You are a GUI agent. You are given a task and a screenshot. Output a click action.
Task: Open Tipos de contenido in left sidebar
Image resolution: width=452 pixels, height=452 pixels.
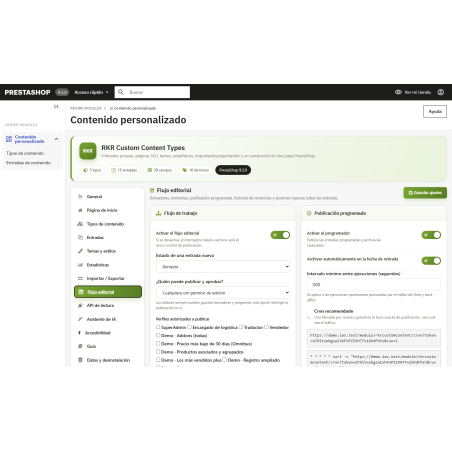click(x=25, y=153)
